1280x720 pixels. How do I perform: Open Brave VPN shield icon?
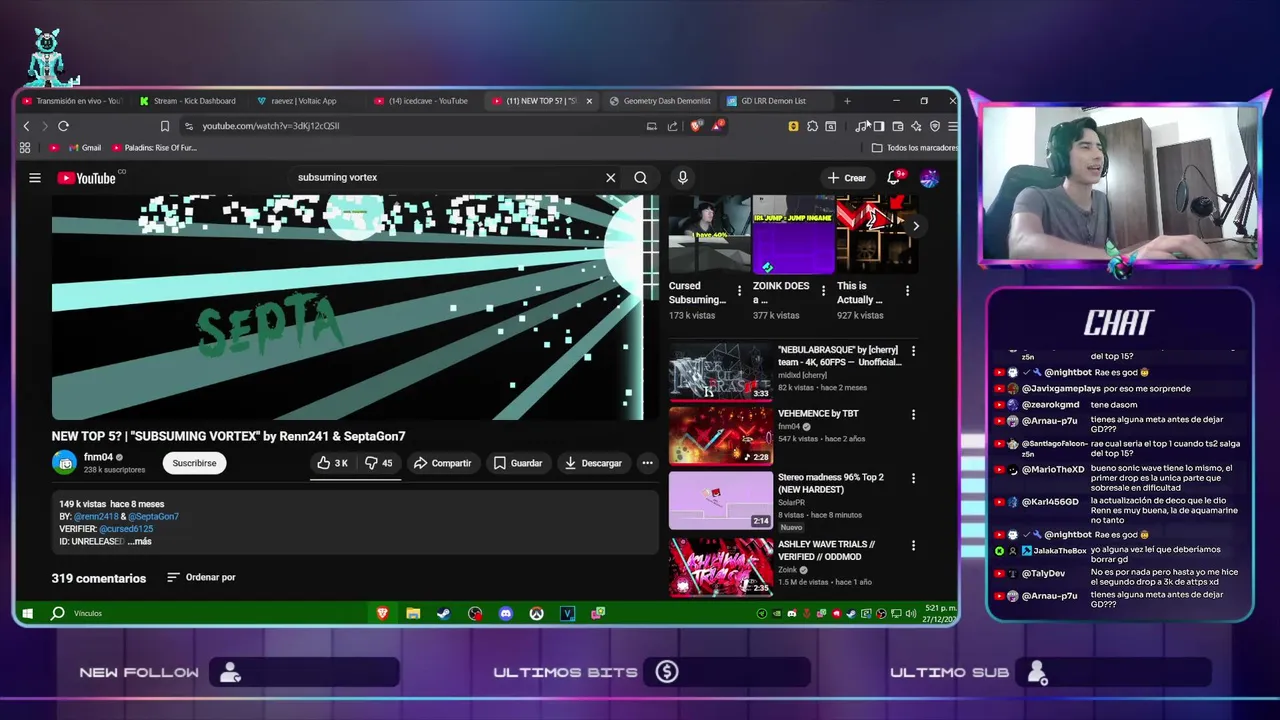click(x=935, y=126)
